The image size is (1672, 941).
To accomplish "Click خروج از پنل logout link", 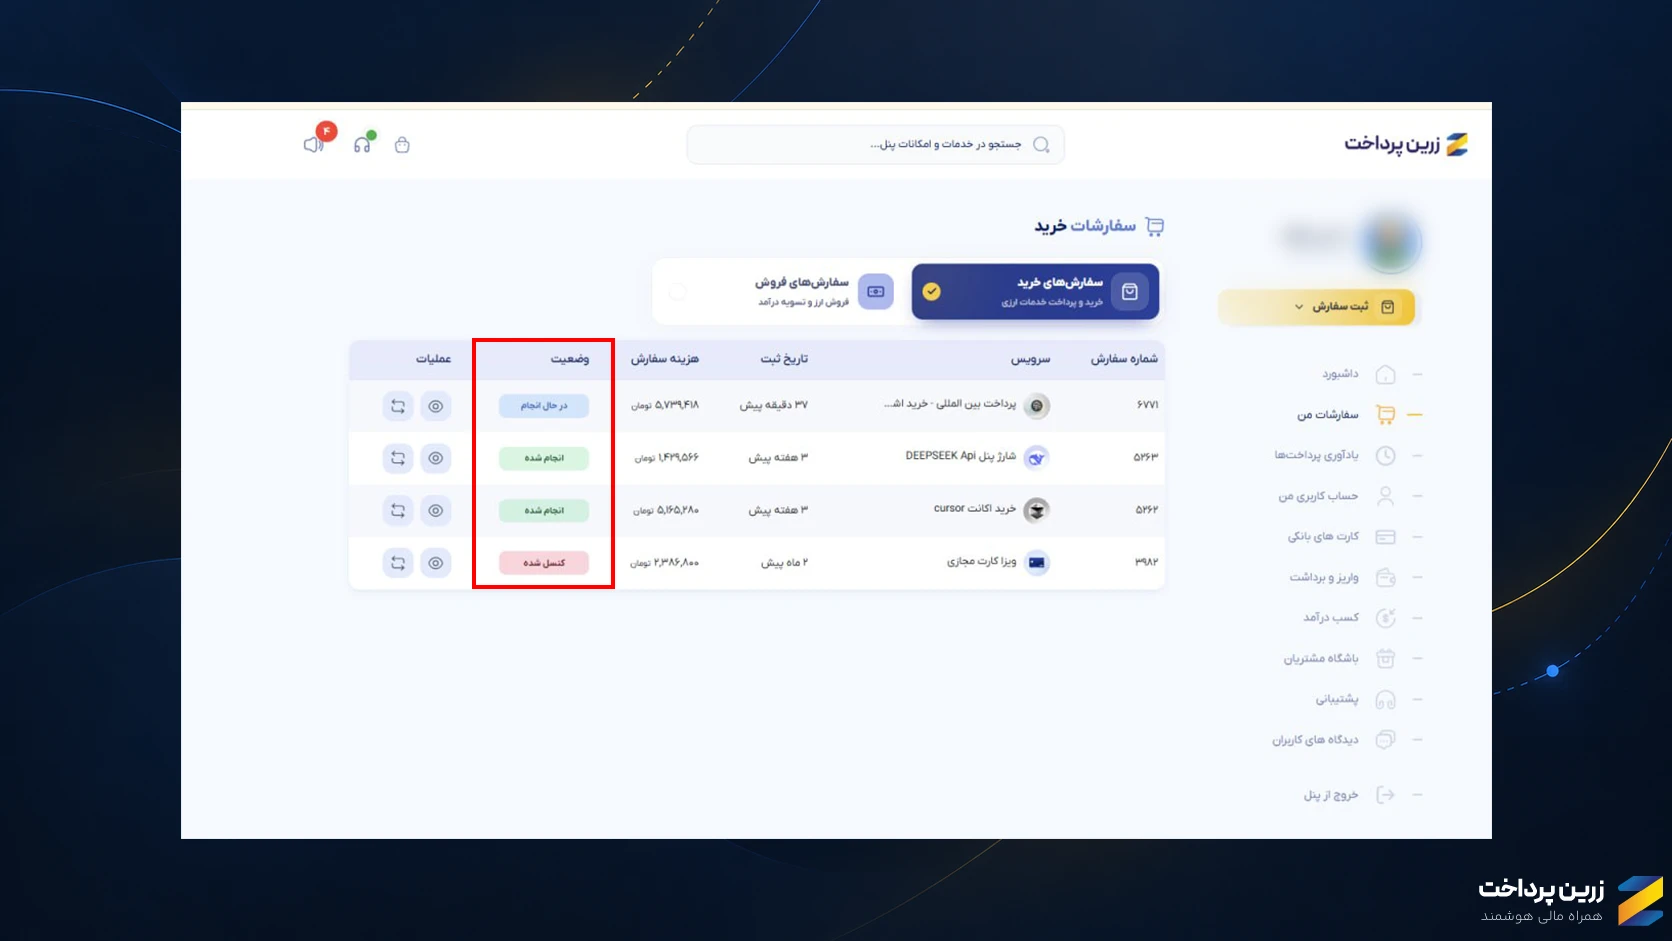I will 1330,795.
